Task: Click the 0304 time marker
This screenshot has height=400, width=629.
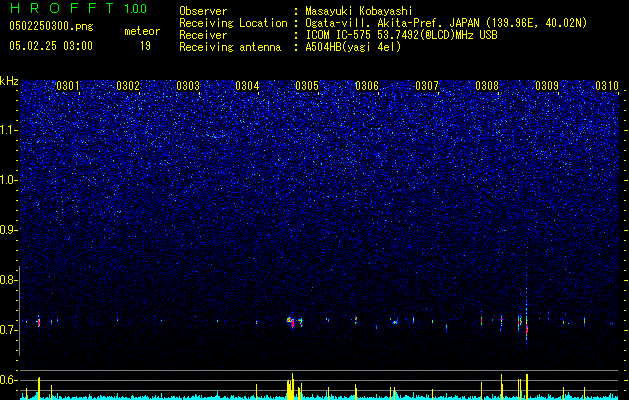Action: click(247, 86)
